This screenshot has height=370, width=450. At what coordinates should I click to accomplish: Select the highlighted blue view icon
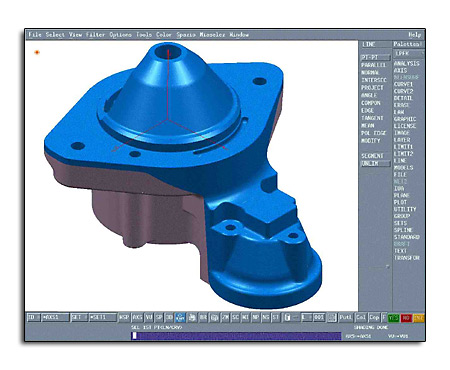click(180, 317)
